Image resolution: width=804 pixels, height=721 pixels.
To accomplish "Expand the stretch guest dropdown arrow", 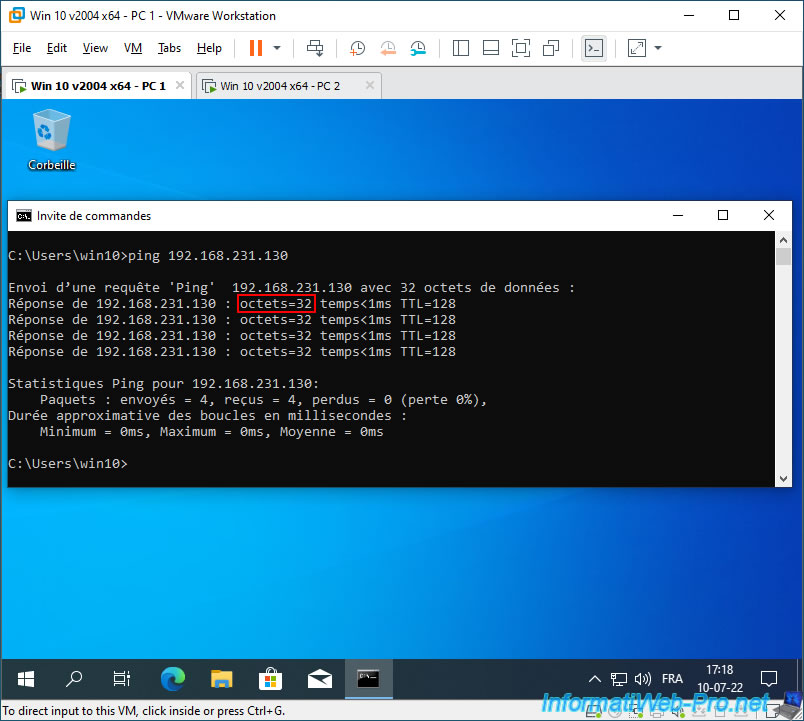I will pos(657,48).
